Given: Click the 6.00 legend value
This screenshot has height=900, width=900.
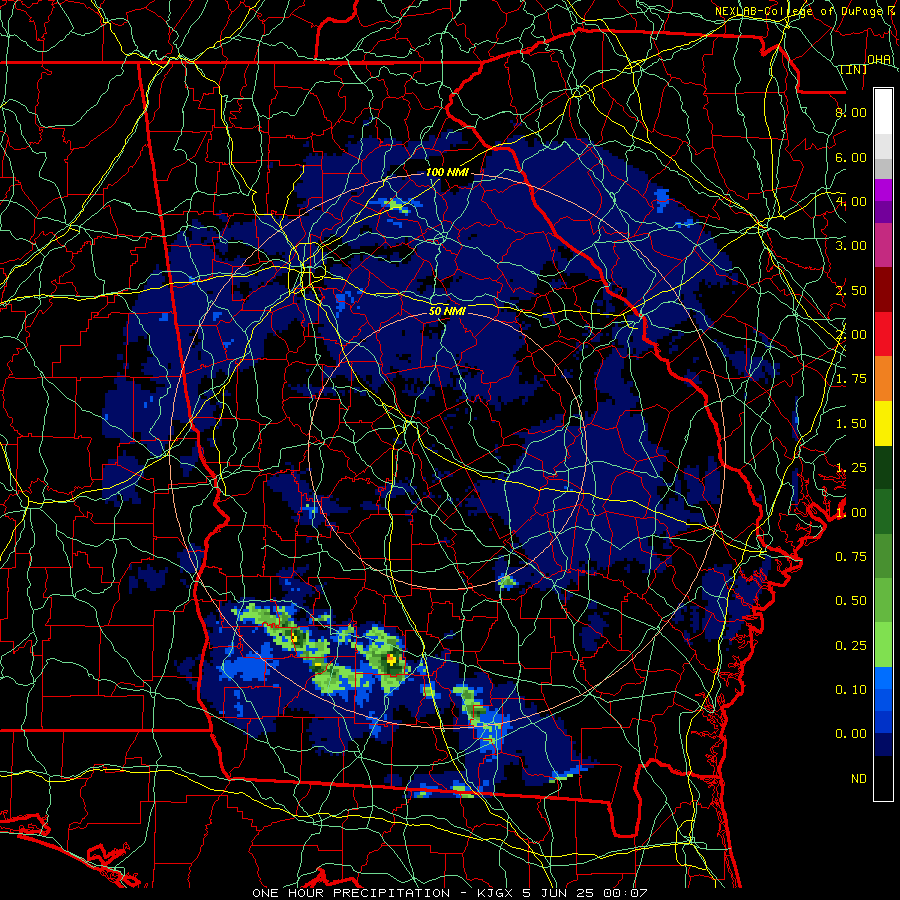Looking at the screenshot, I should [x=851, y=157].
